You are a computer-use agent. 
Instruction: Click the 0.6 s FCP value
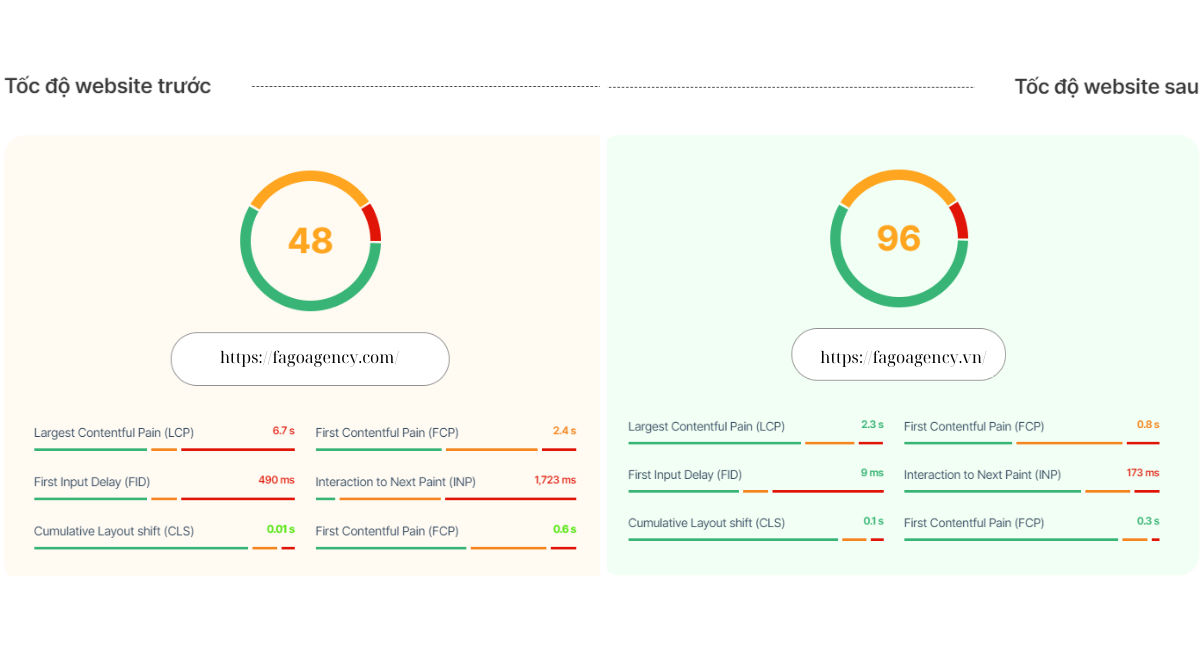pos(564,530)
